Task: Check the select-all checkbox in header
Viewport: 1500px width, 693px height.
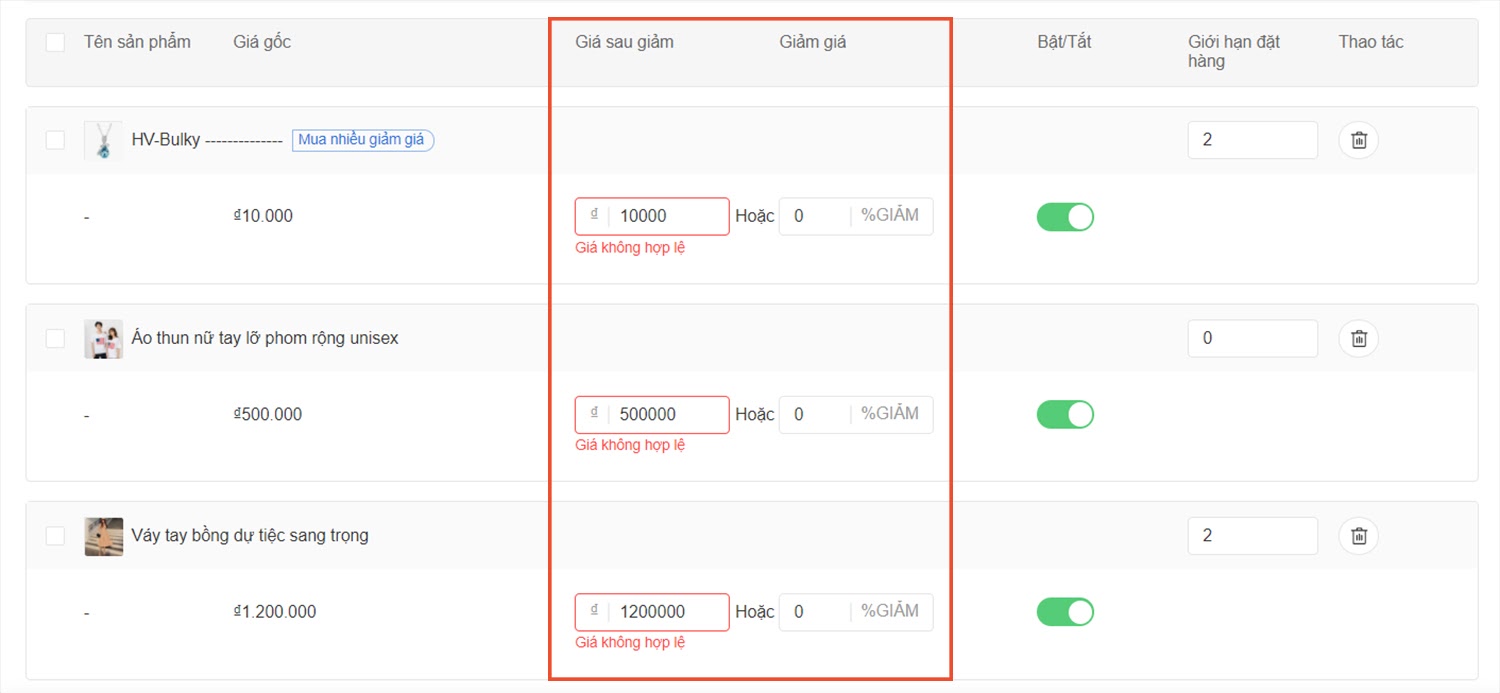Action: (55, 42)
